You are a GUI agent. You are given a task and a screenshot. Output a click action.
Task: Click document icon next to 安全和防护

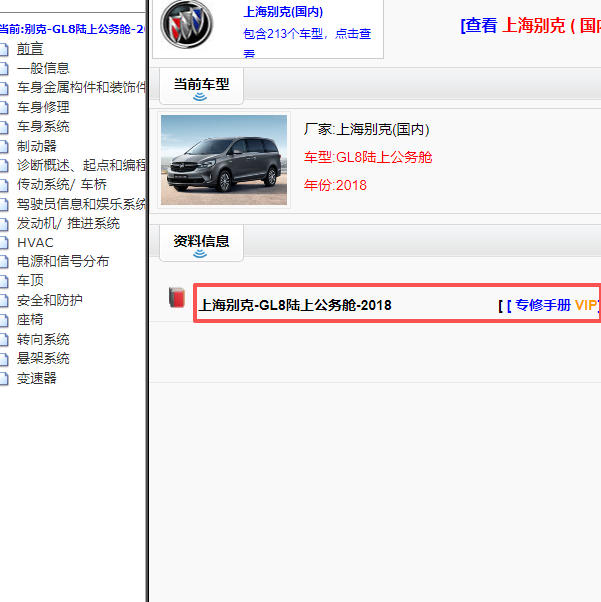[4, 300]
